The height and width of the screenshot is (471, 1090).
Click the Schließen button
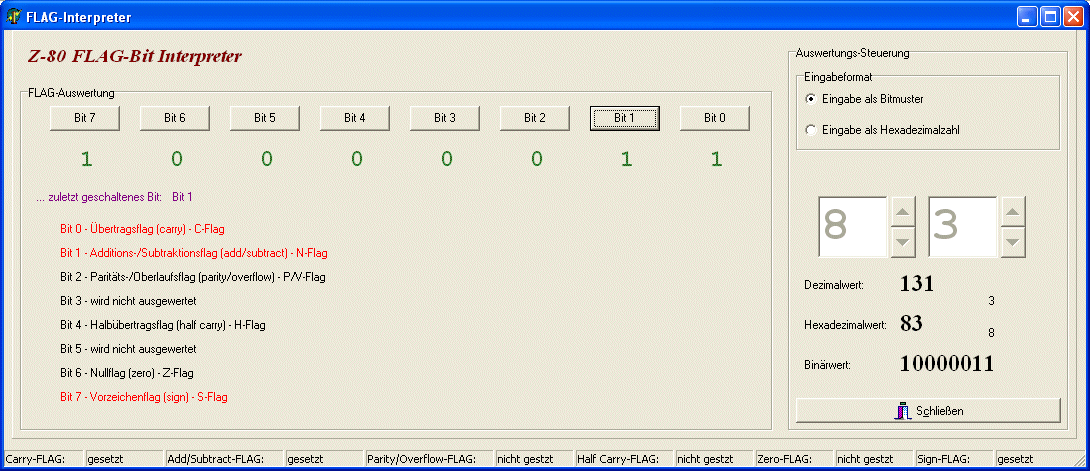click(x=928, y=411)
